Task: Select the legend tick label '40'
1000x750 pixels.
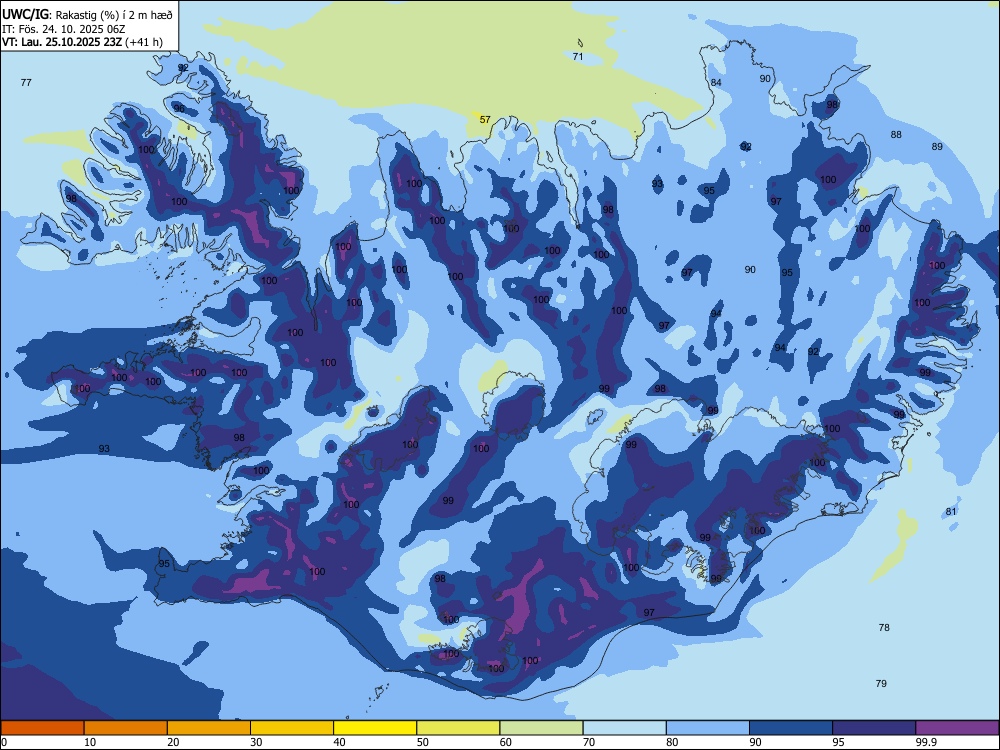Action: [339, 742]
